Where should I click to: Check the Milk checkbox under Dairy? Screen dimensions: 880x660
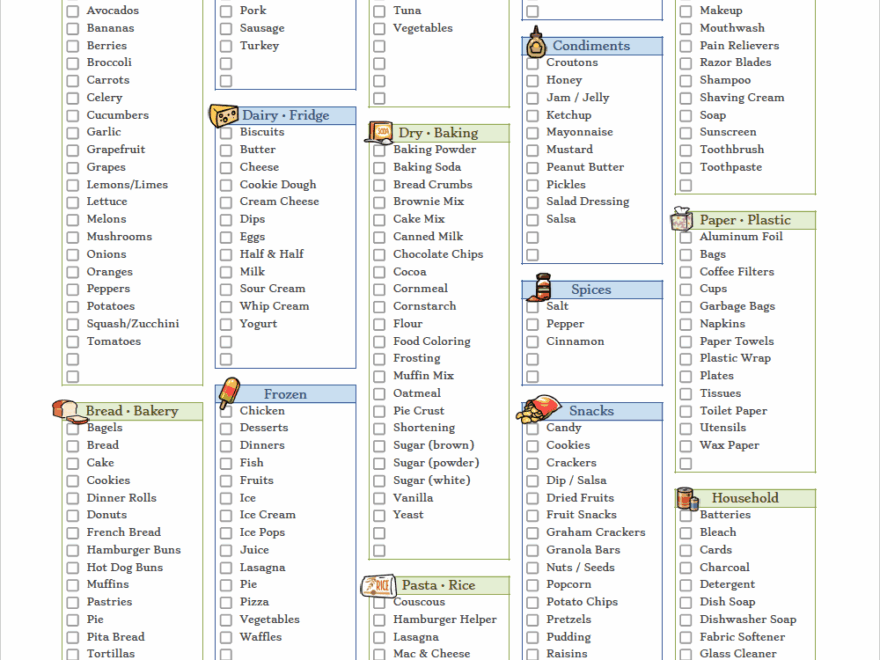tap(225, 271)
